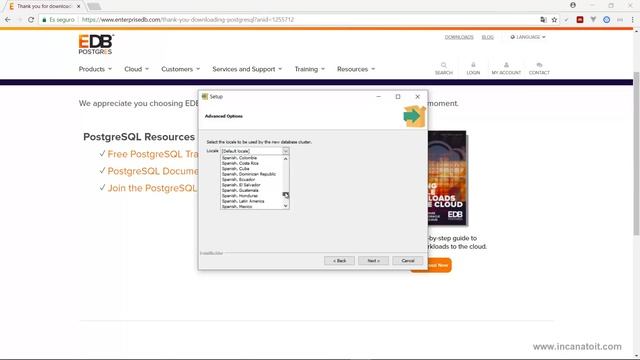Viewport: 640px width, 360px height.
Task: Click the browser back arrow
Action: (8, 20)
